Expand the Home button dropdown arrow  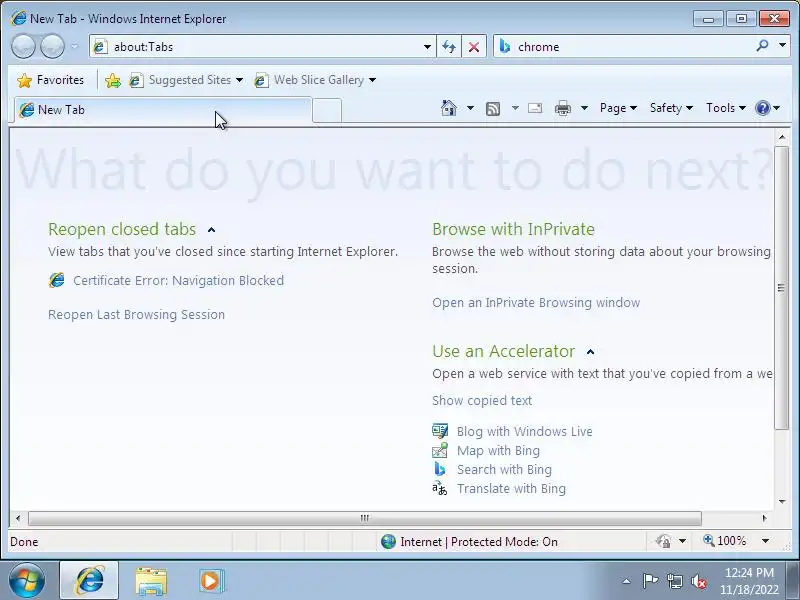pyautogui.click(x=470, y=108)
